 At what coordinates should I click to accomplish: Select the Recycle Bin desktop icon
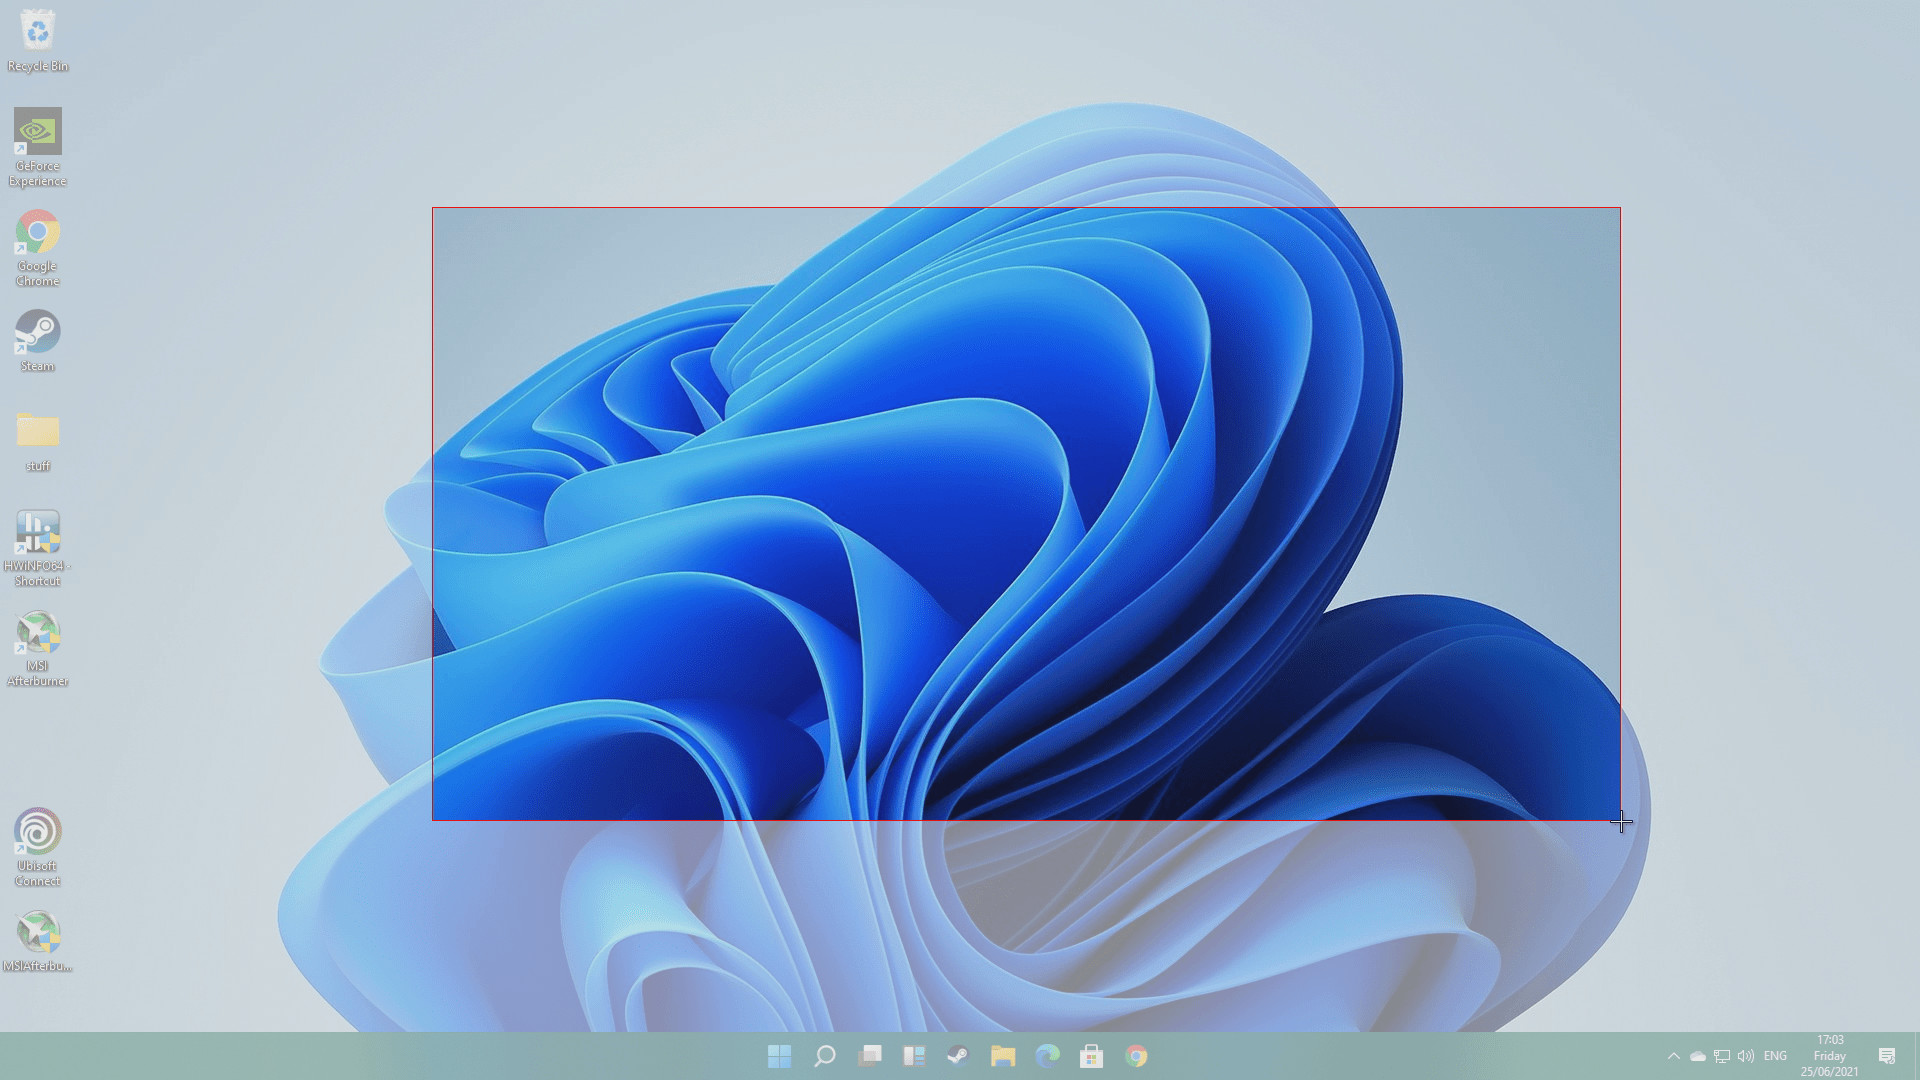37,40
